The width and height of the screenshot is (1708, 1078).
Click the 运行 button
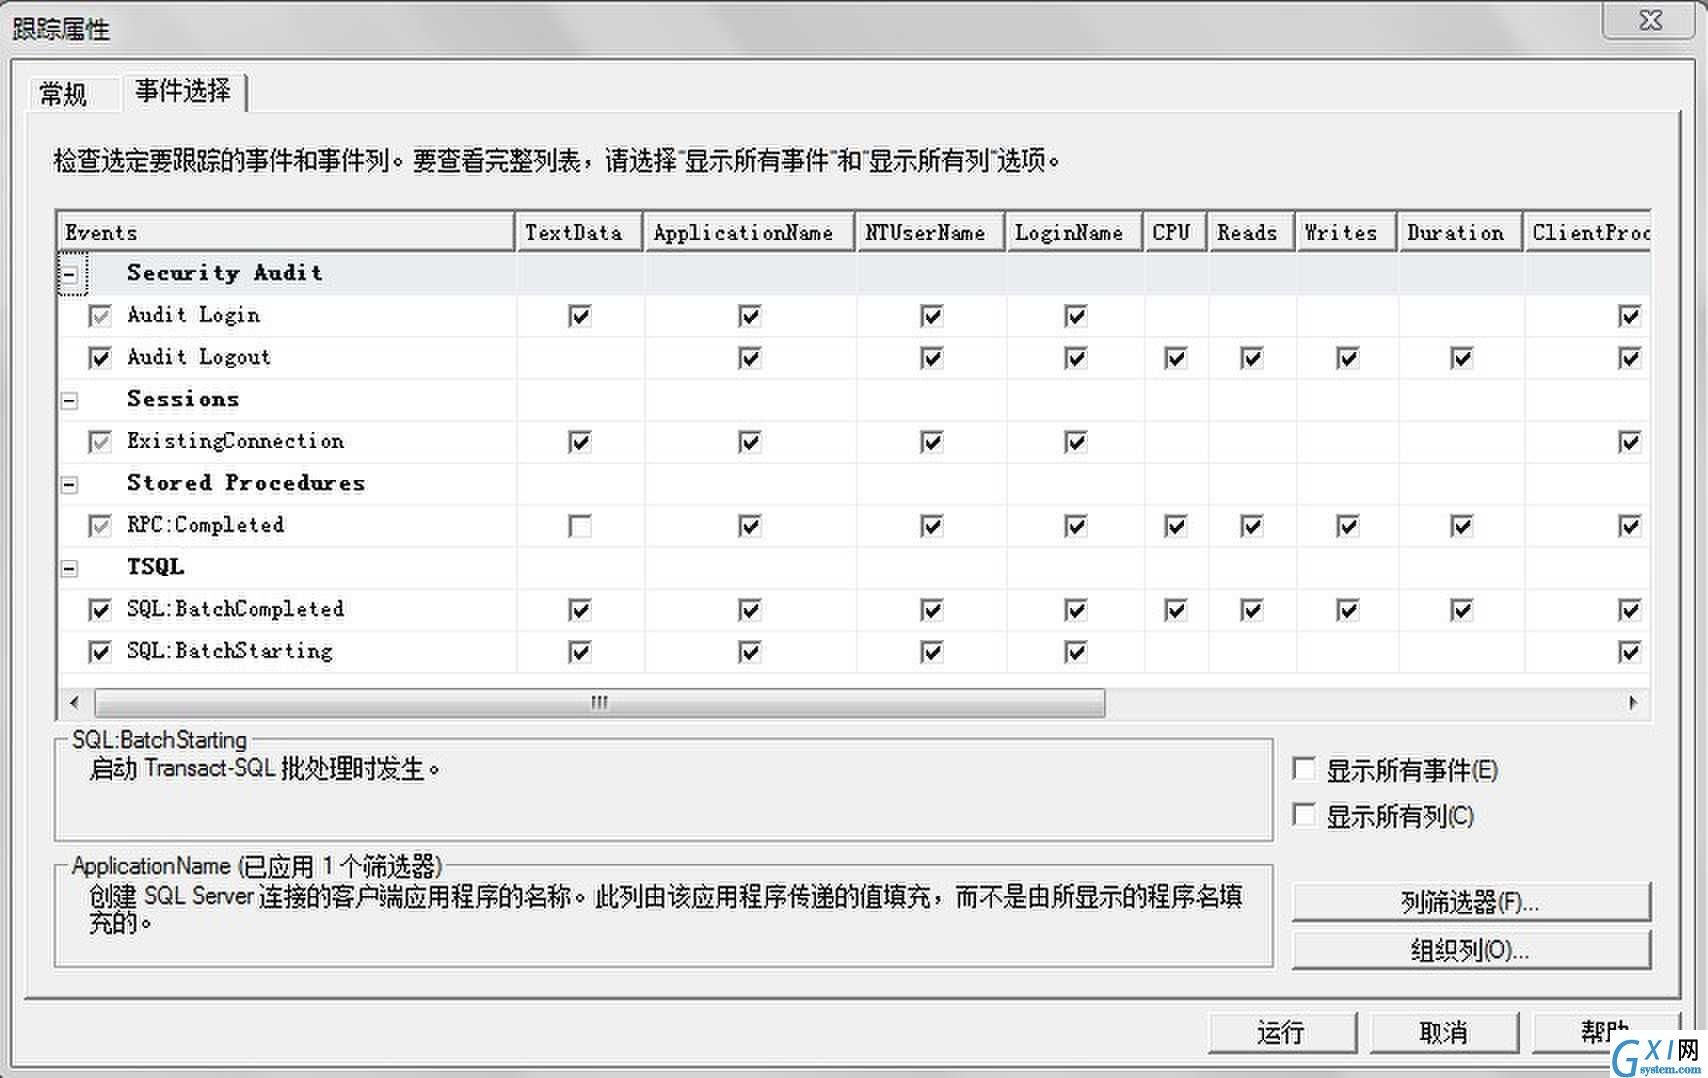click(x=1282, y=1032)
